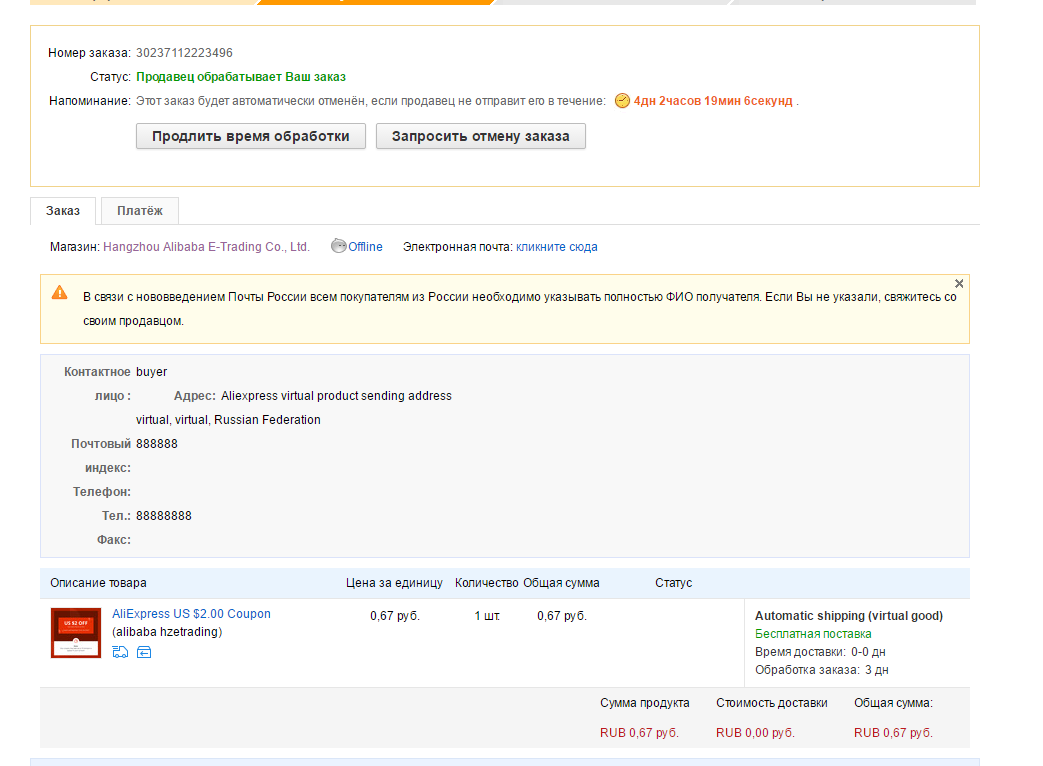Click Запросить отмену заказа button
This screenshot has height=766, width=1043.
[x=480, y=136]
